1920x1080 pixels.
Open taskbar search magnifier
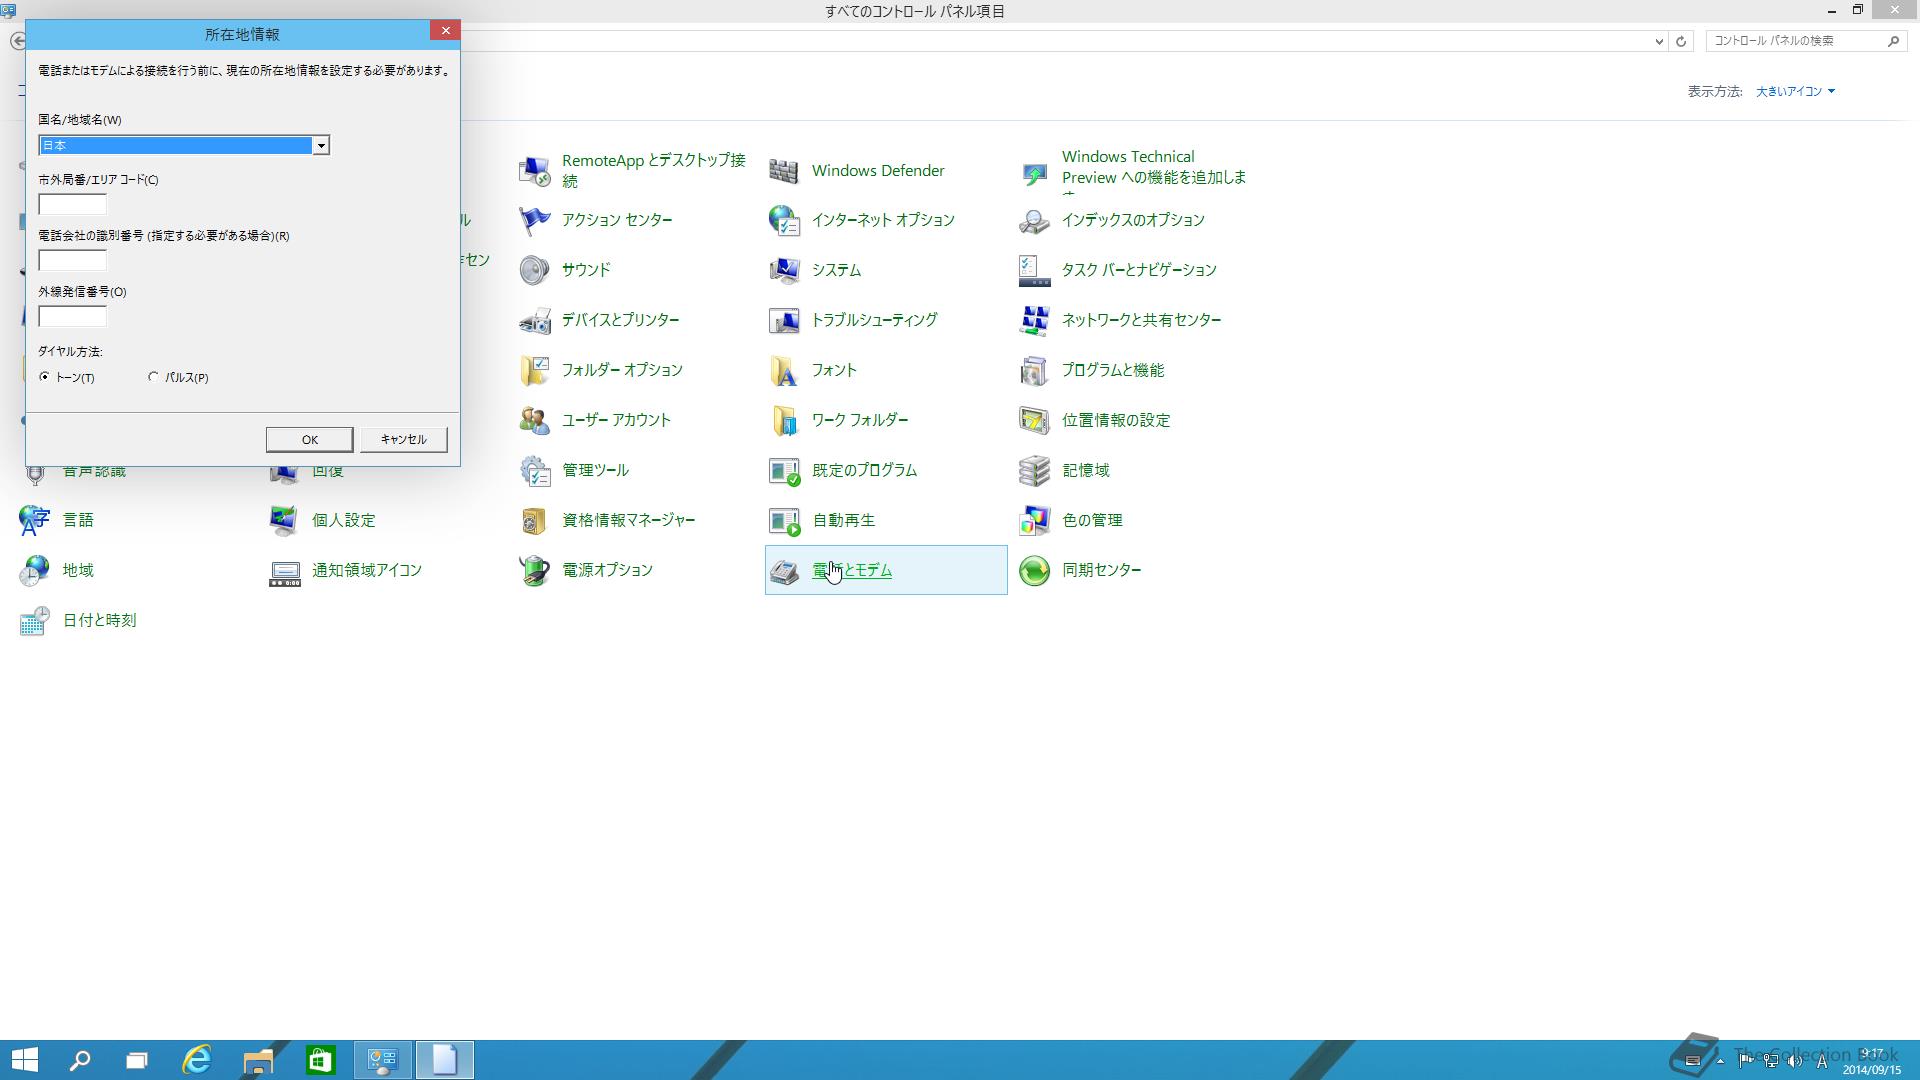click(79, 1060)
